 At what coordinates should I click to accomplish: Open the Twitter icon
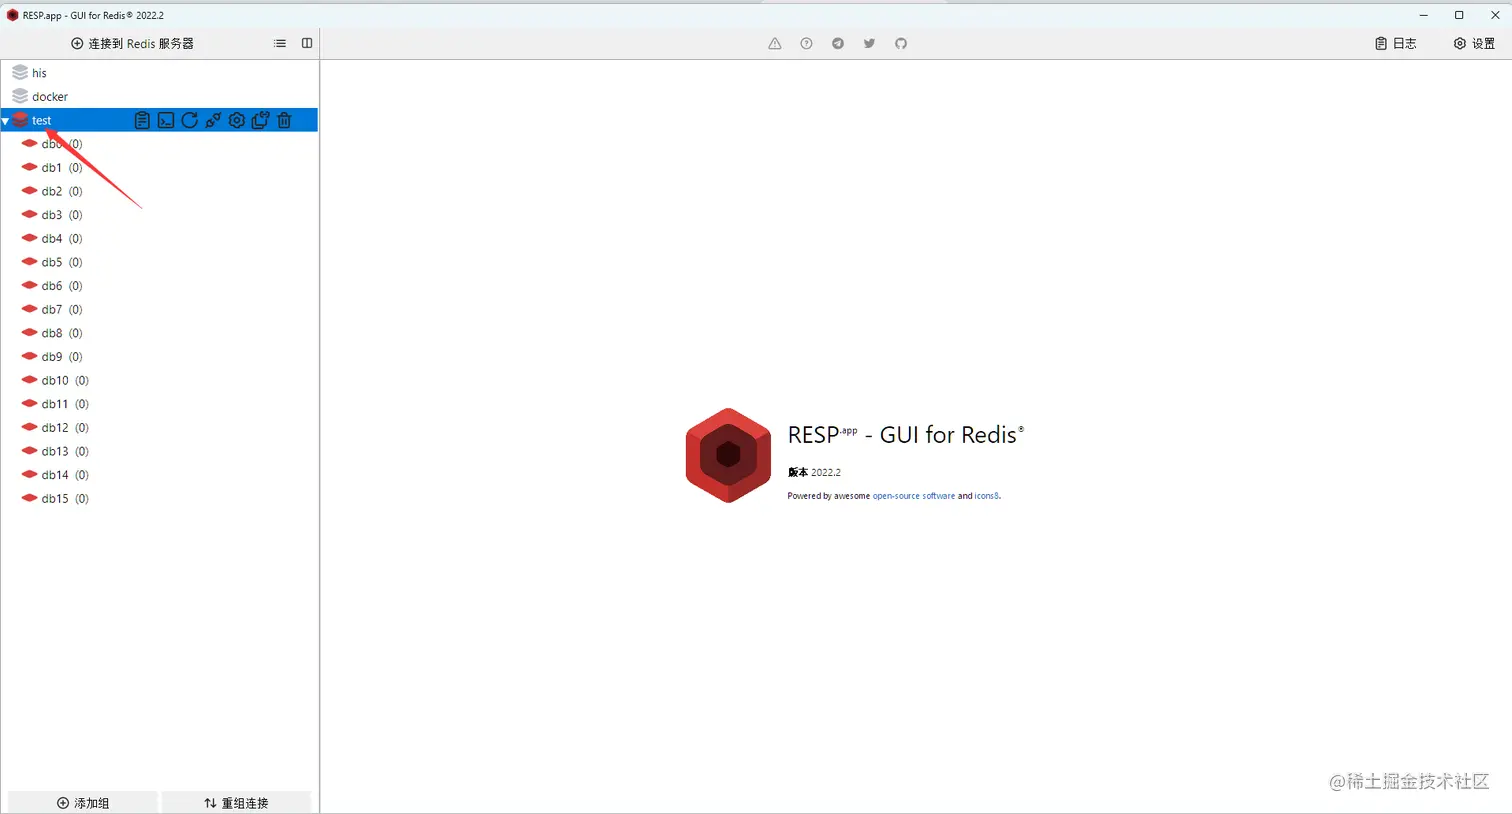pos(869,43)
